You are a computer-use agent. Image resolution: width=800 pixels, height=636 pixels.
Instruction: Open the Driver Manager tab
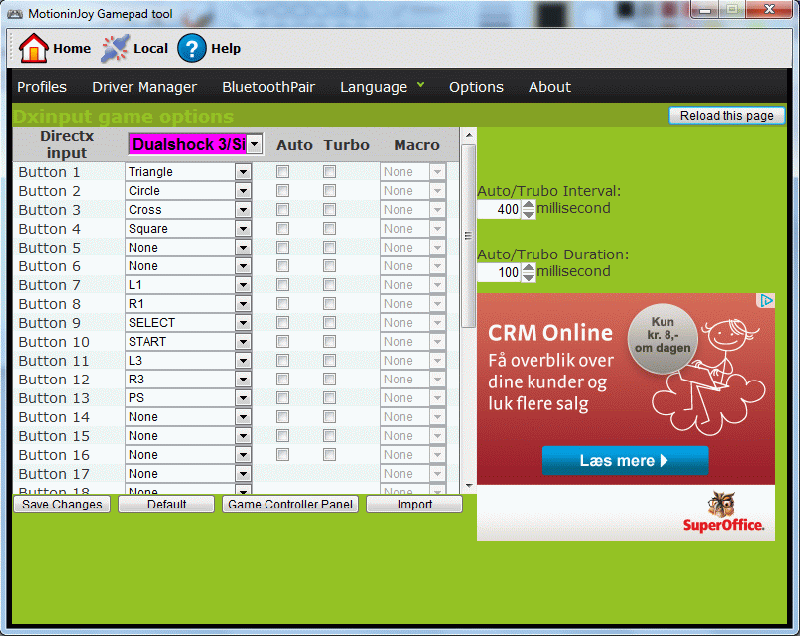[144, 87]
